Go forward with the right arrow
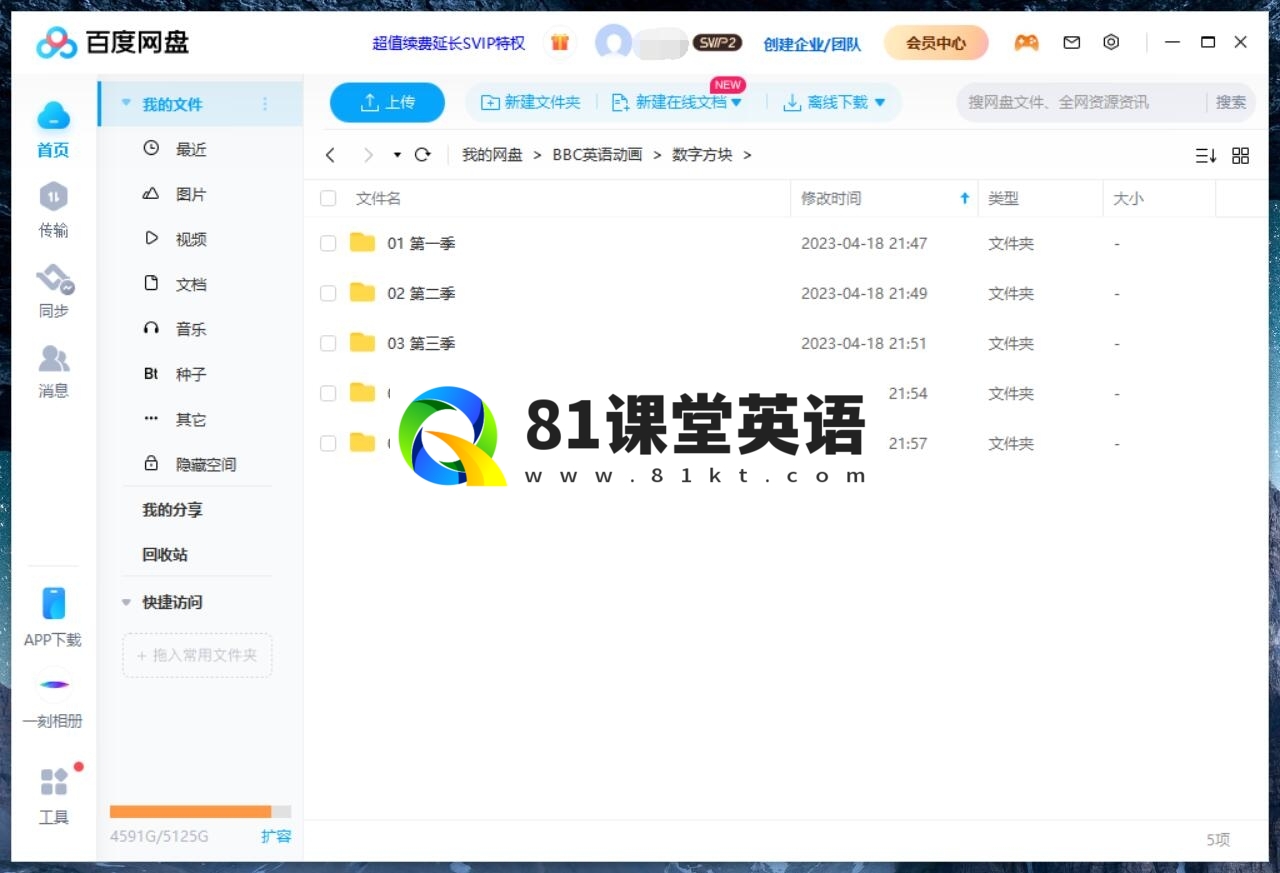1280x873 pixels. click(368, 155)
